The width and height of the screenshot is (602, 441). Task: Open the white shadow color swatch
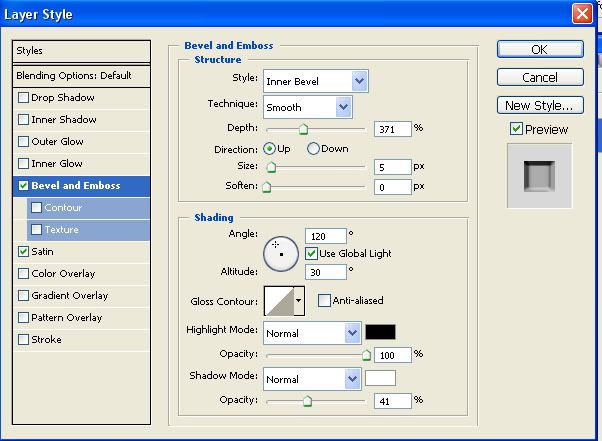(x=380, y=378)
